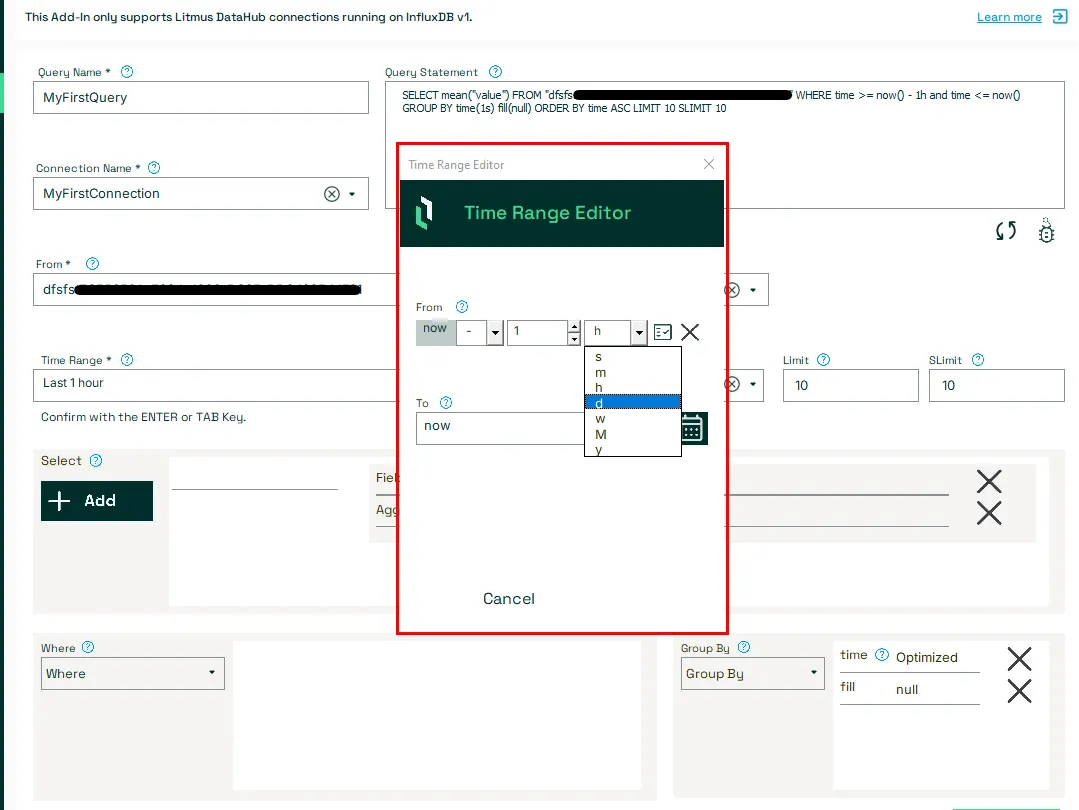Click the To field containing now

[500, 428]
